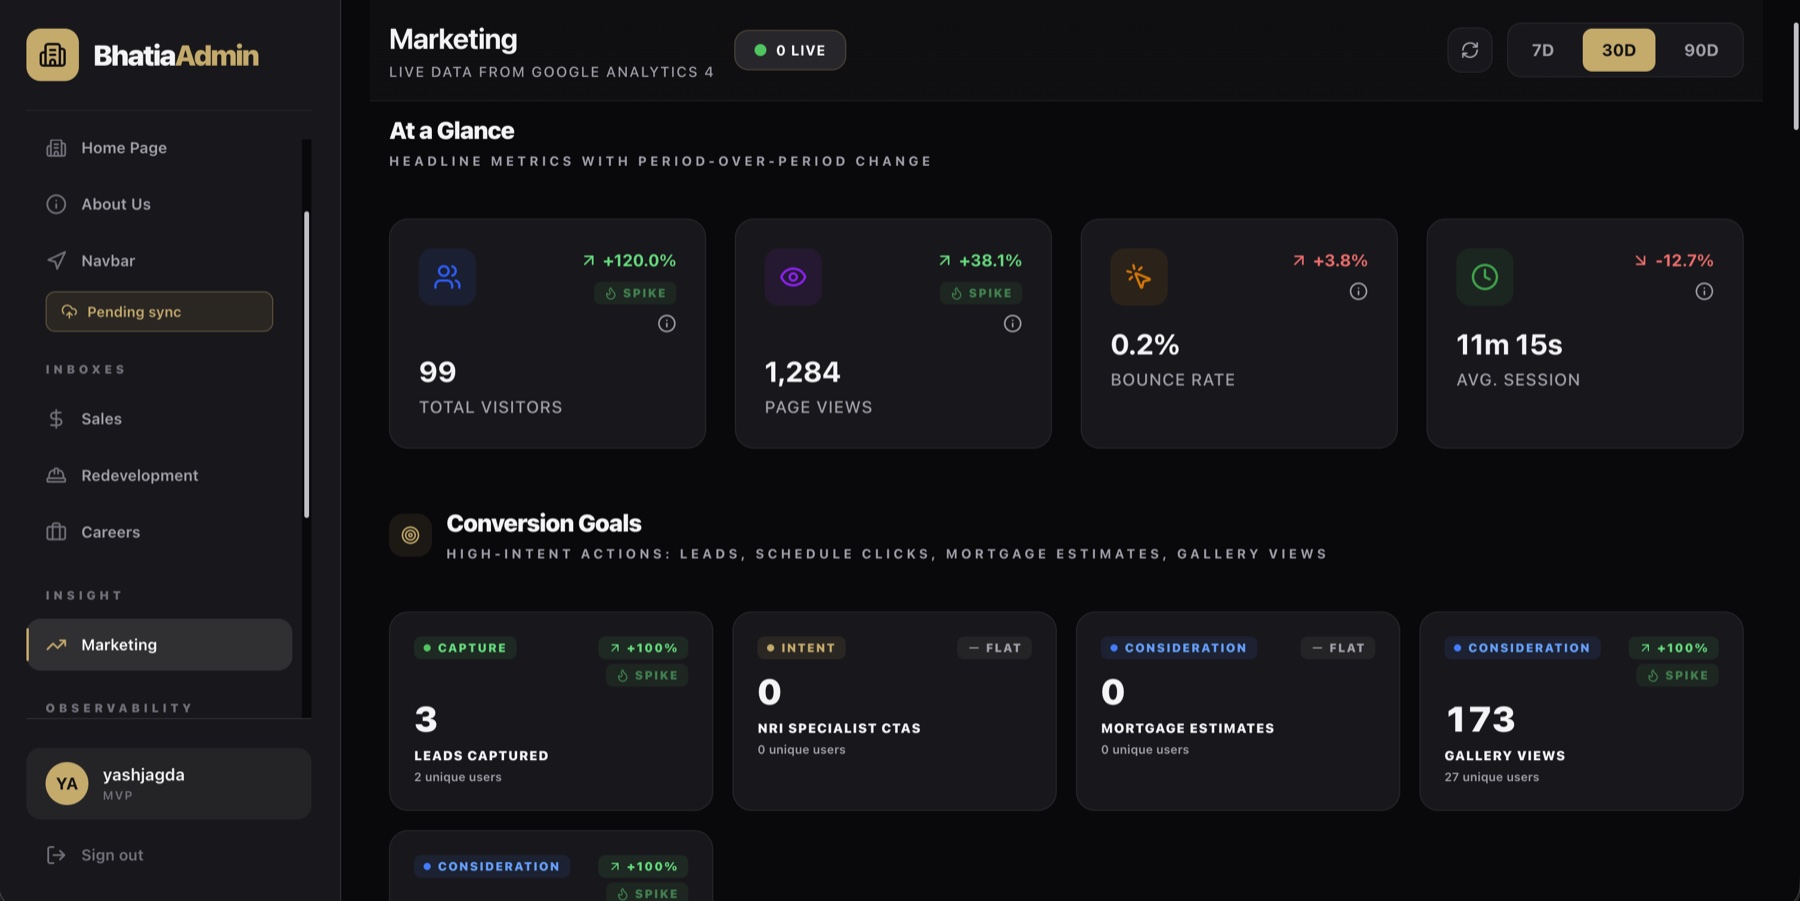Show info for Bounce Rate card
This screenshot has height=901, width=1800.
pyautogui.click(x=1358, y=292)
